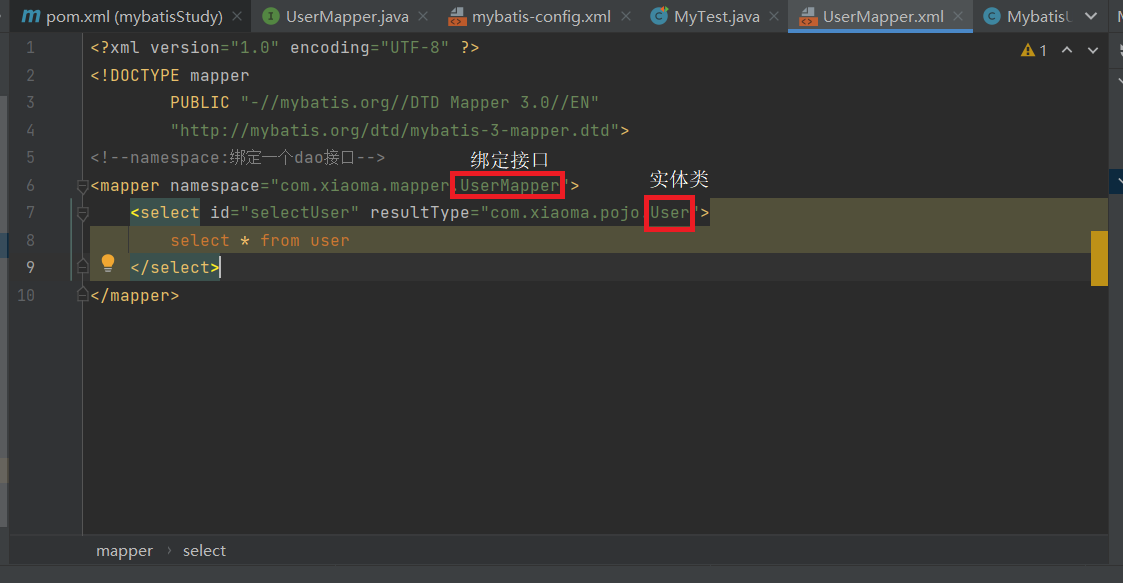Click the <!DOCTYPE mapper declaration
The width and height of the screenshot is (1123, 583).
click(x=170, y=75)
